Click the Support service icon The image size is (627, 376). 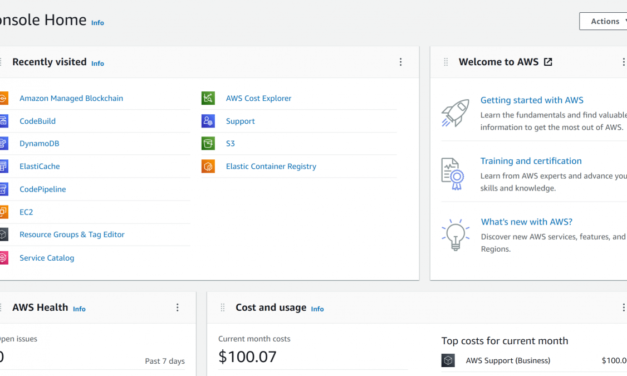pyautogui.click(x=208, y=121)
